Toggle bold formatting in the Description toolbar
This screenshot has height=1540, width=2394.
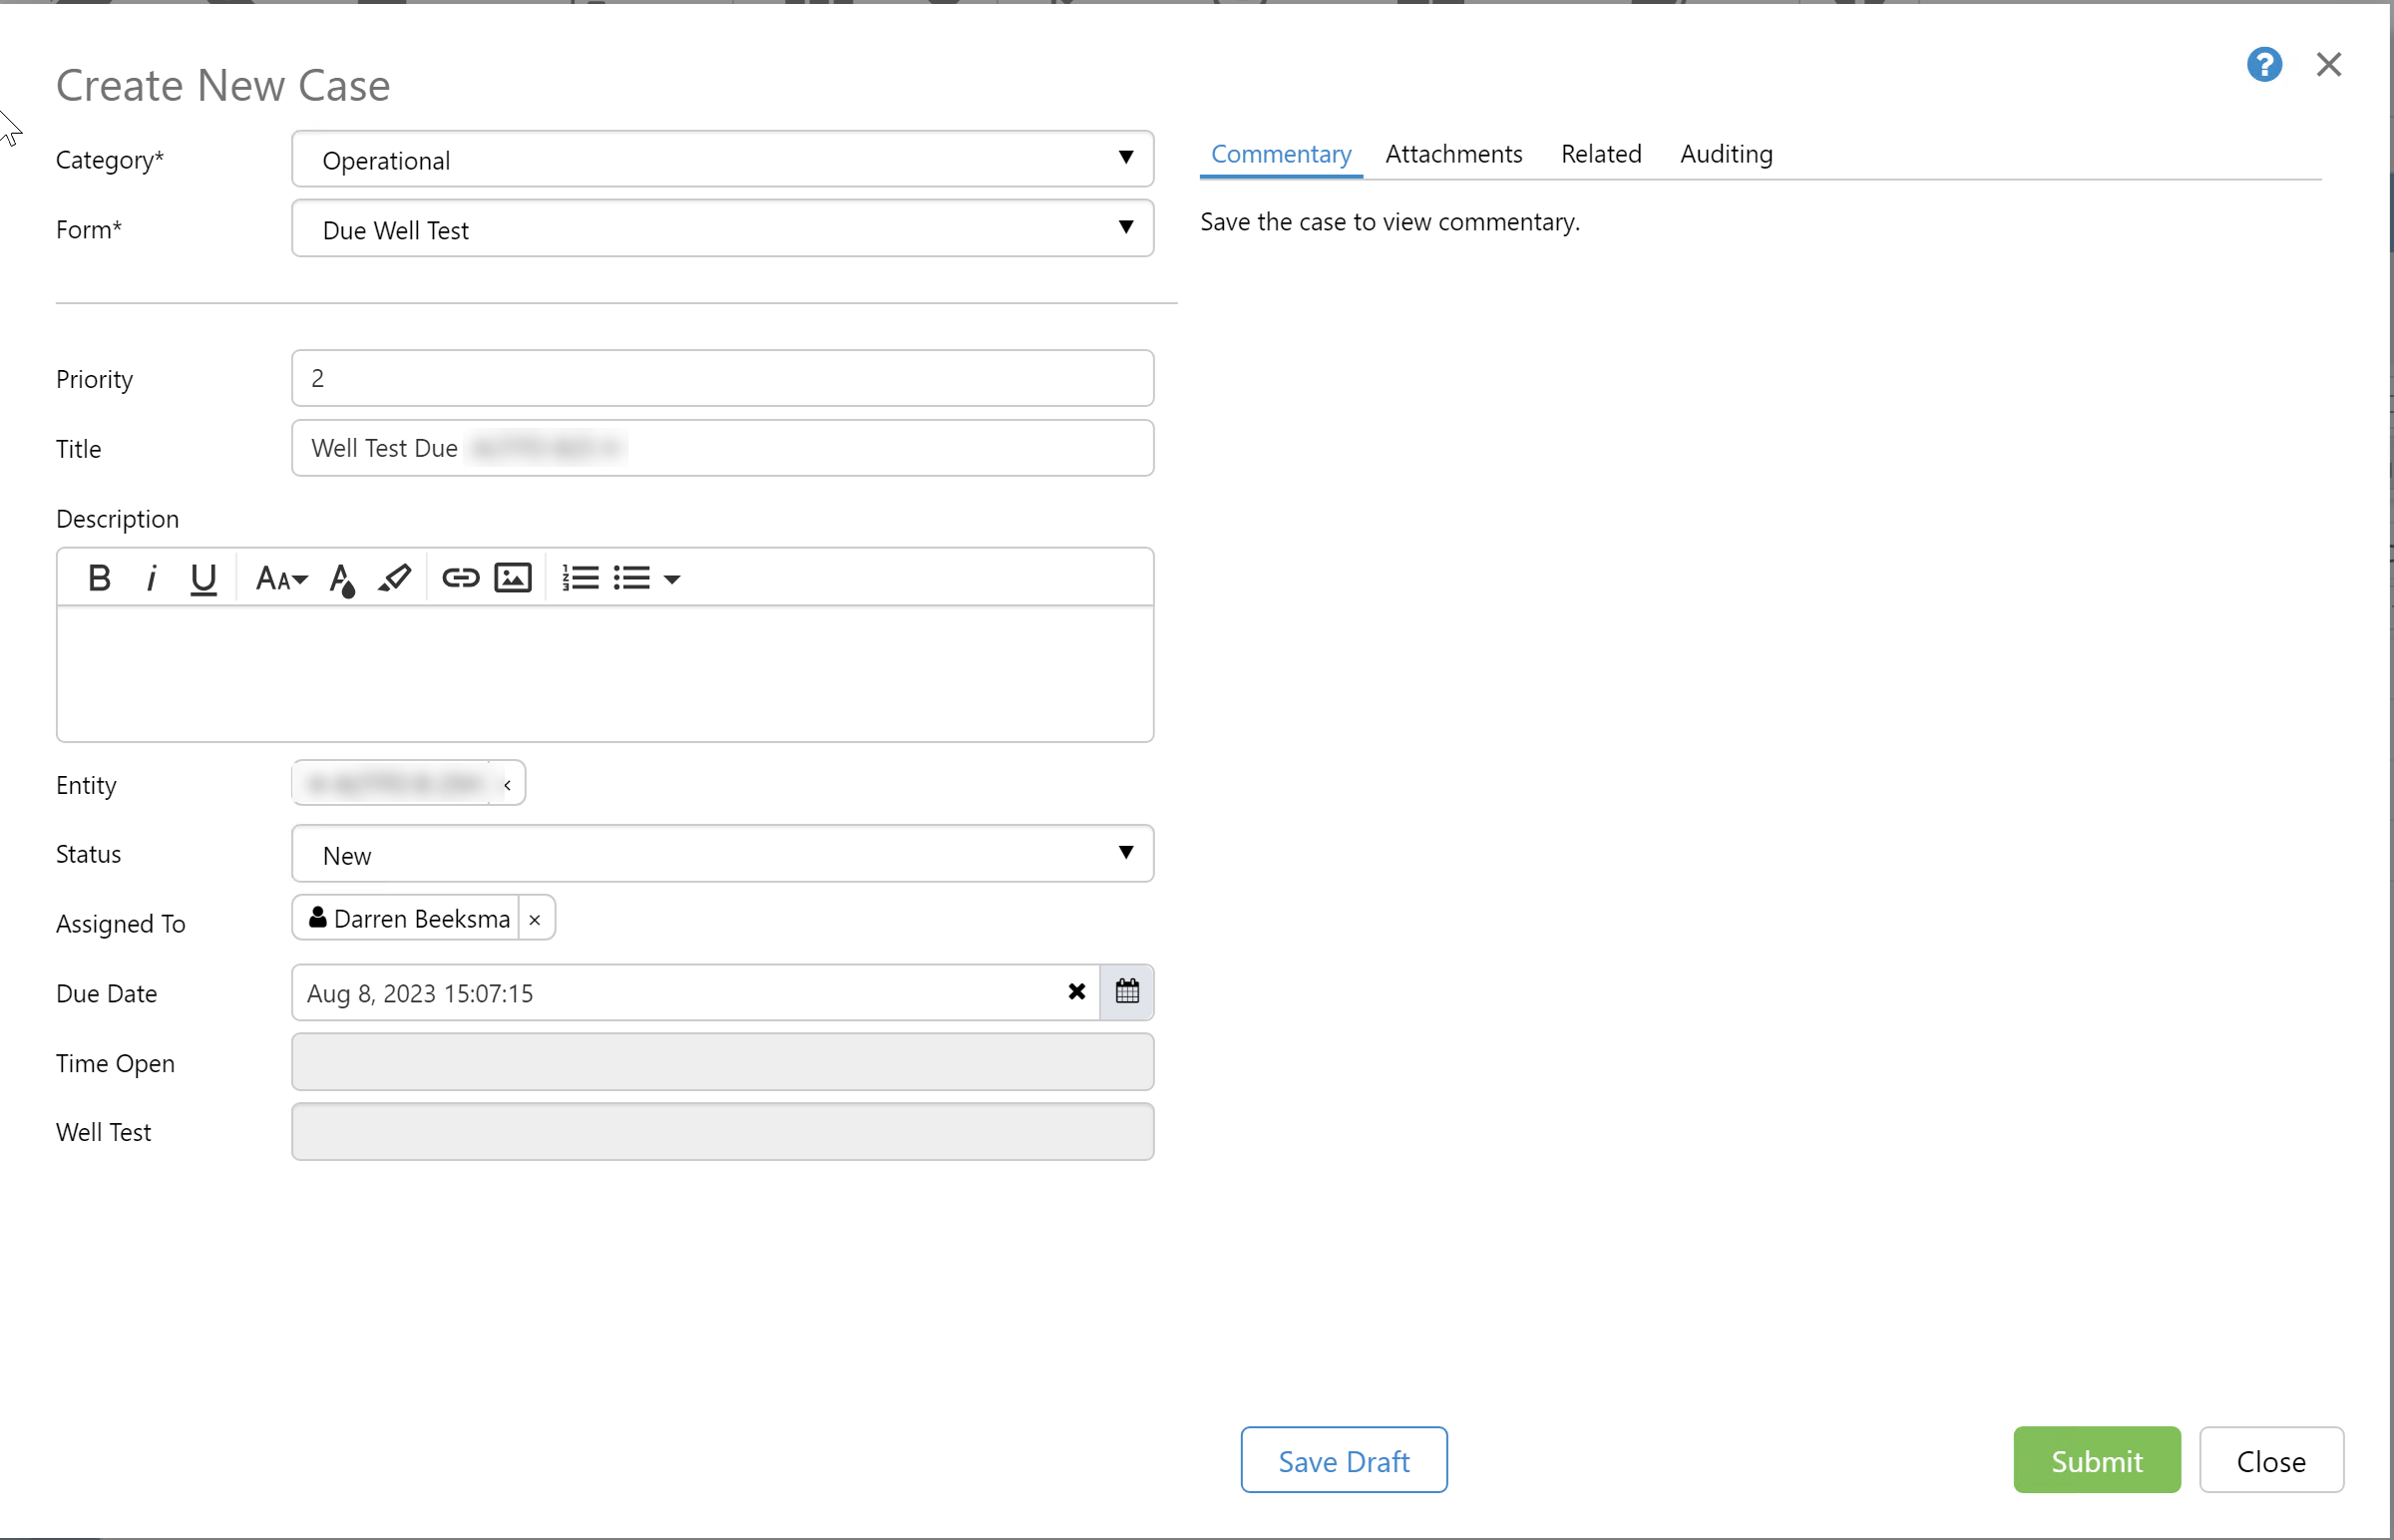click(x=99, y=578)
